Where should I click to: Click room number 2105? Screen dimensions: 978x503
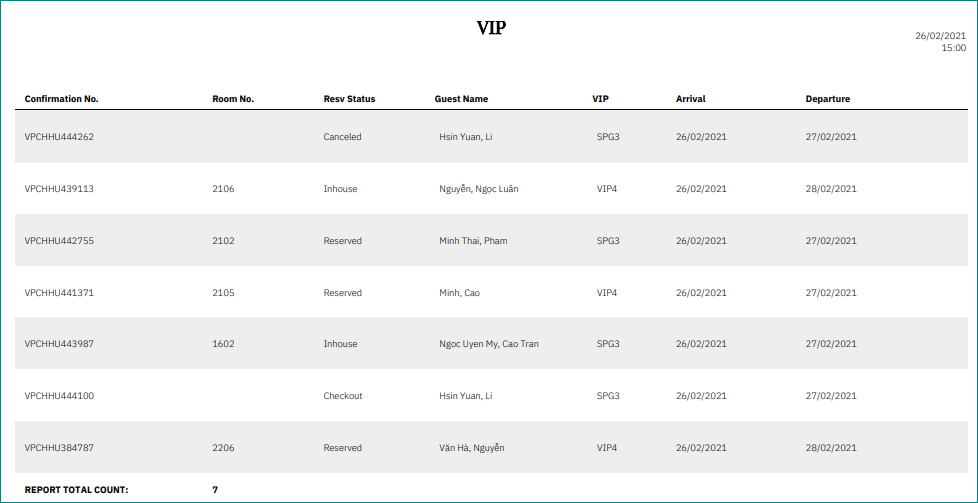[223, 293]
